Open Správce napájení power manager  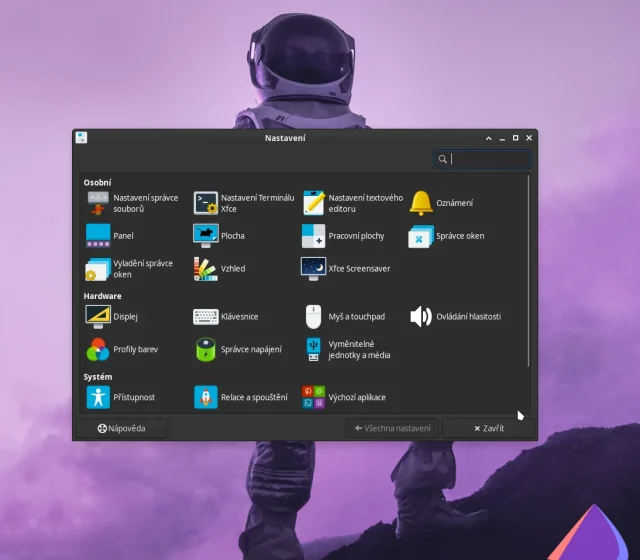pos(206,349)
